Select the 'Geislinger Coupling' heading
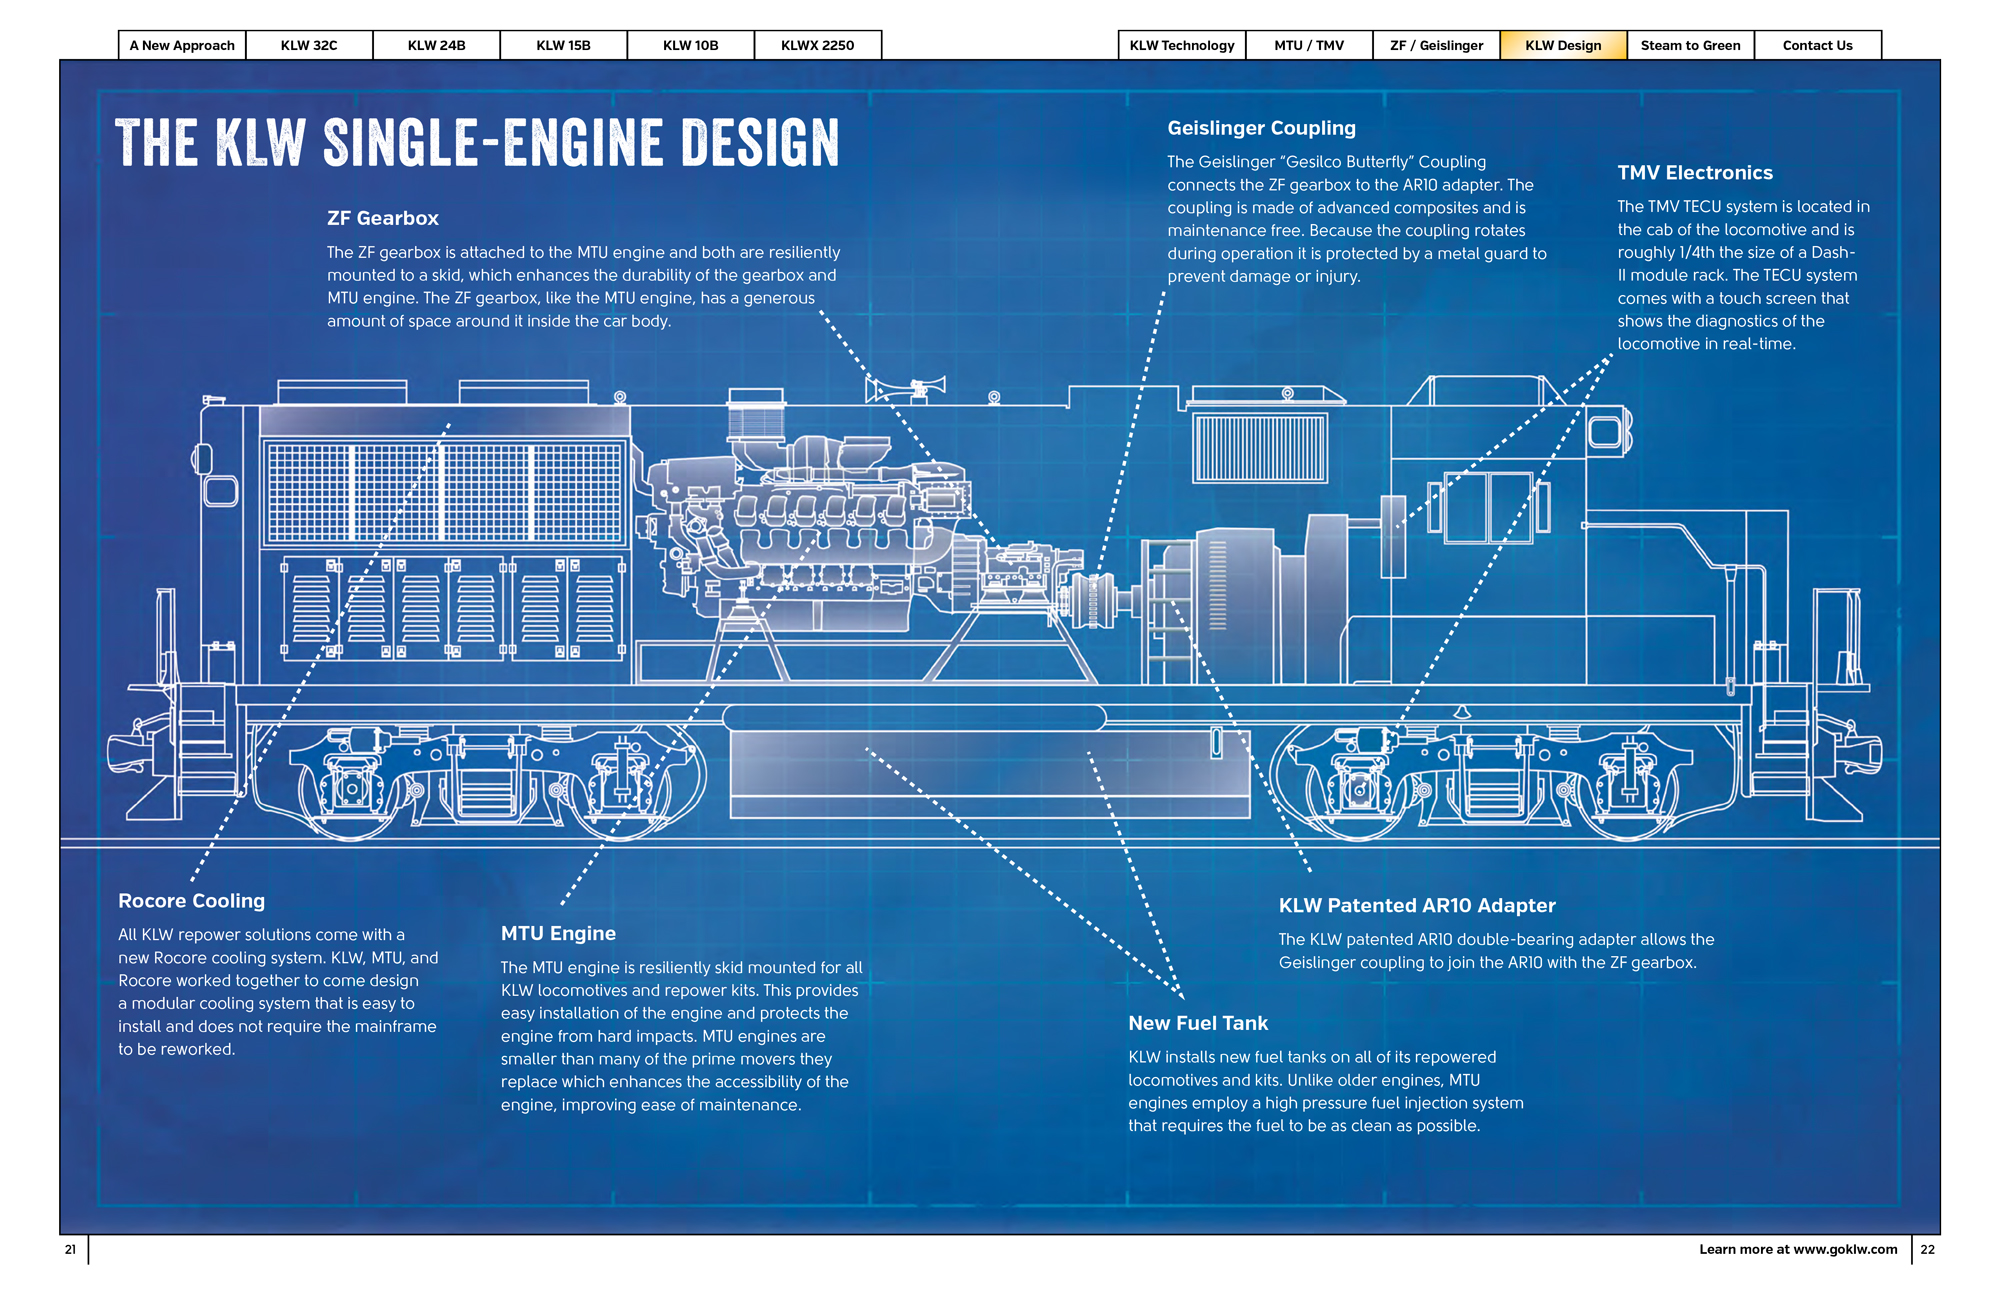The height and width of the screenshot is (1294, 2000). pos(1261,128)
